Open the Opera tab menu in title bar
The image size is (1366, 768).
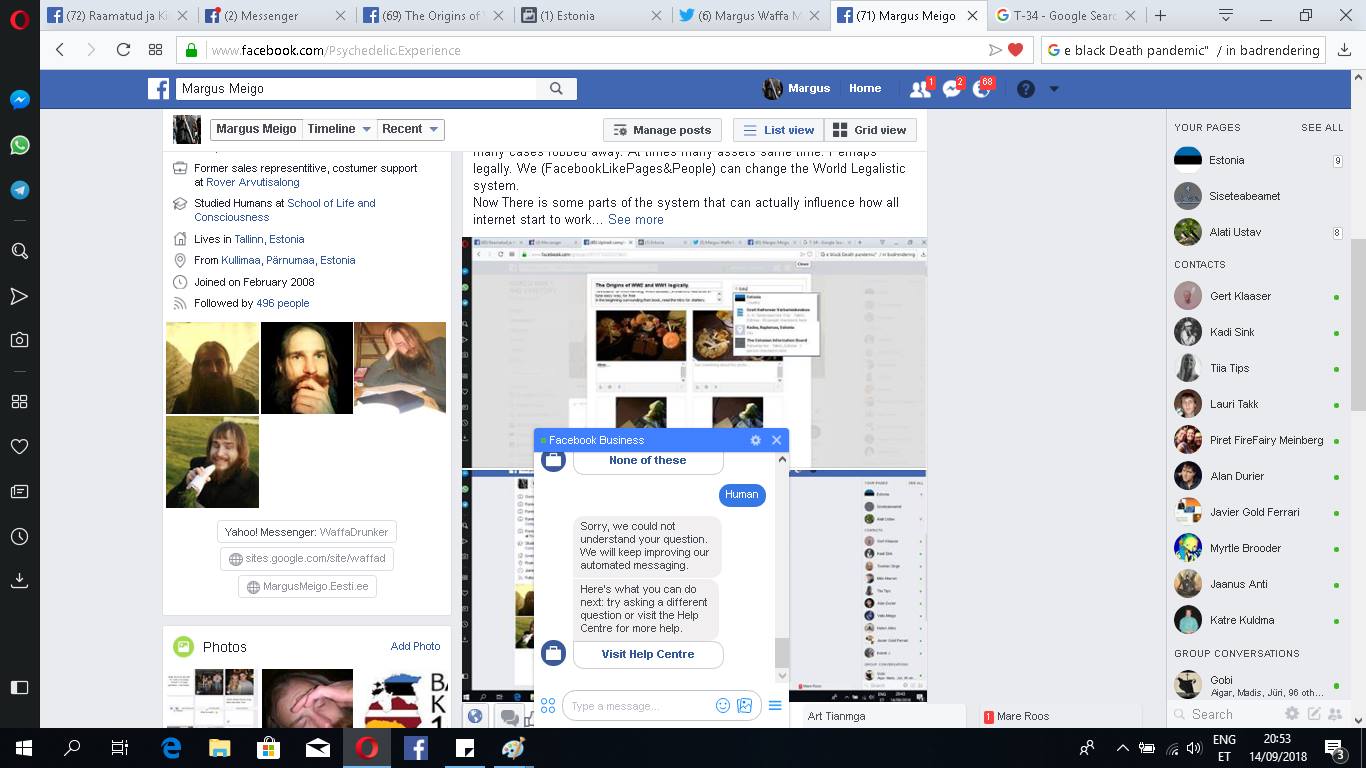tap(1226, 15)
